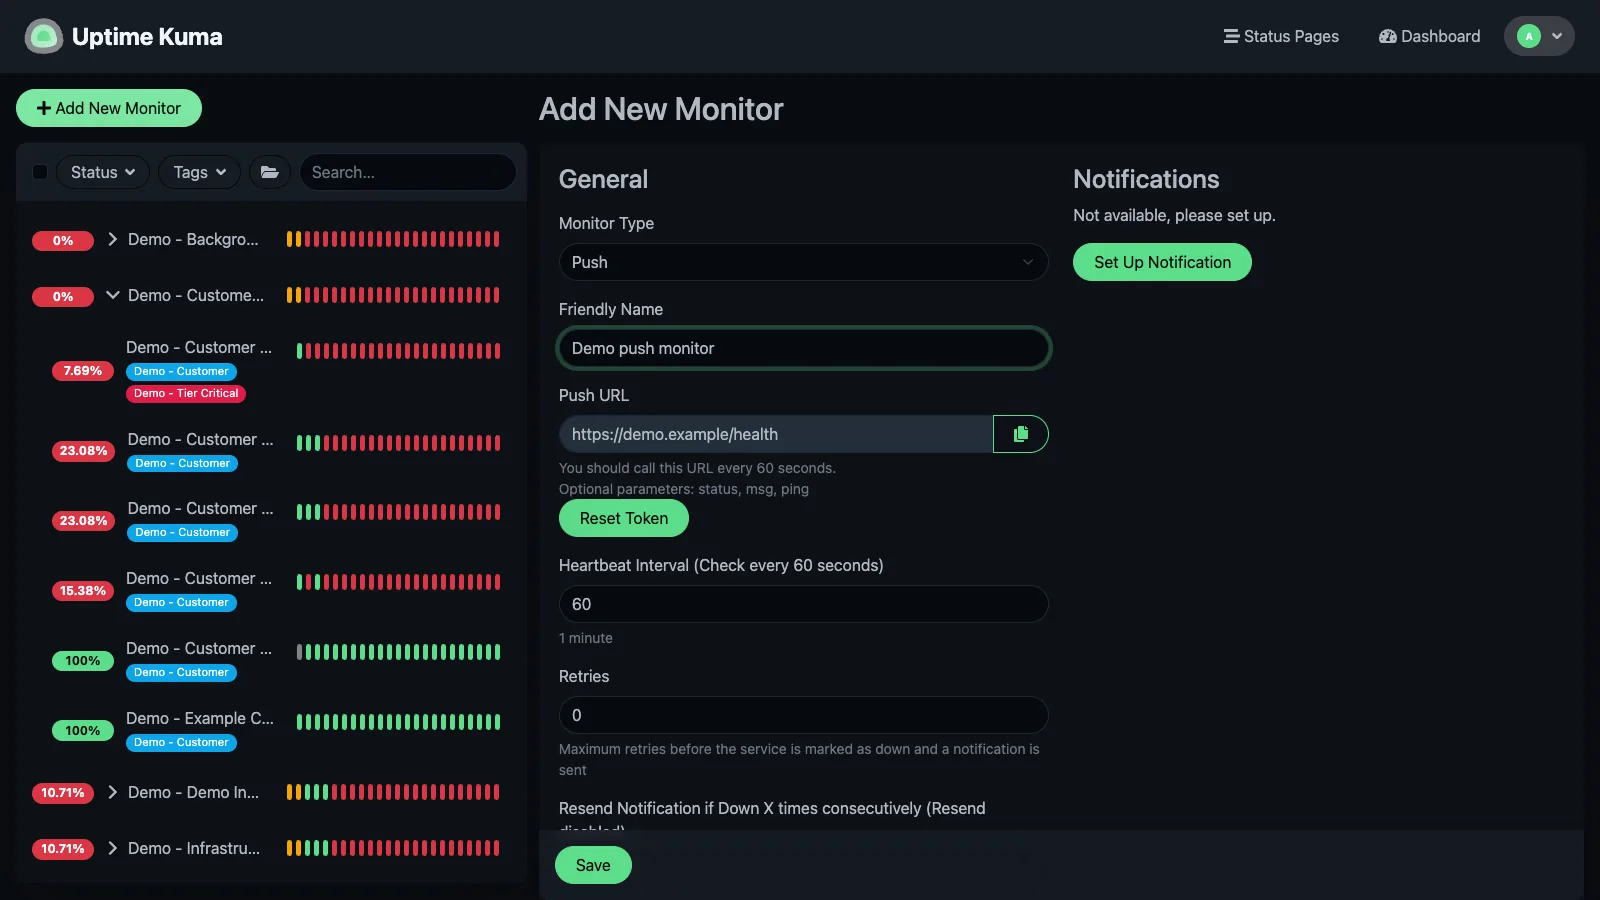Collapse the Demo - Custome... group

click(x=113, y=295)
